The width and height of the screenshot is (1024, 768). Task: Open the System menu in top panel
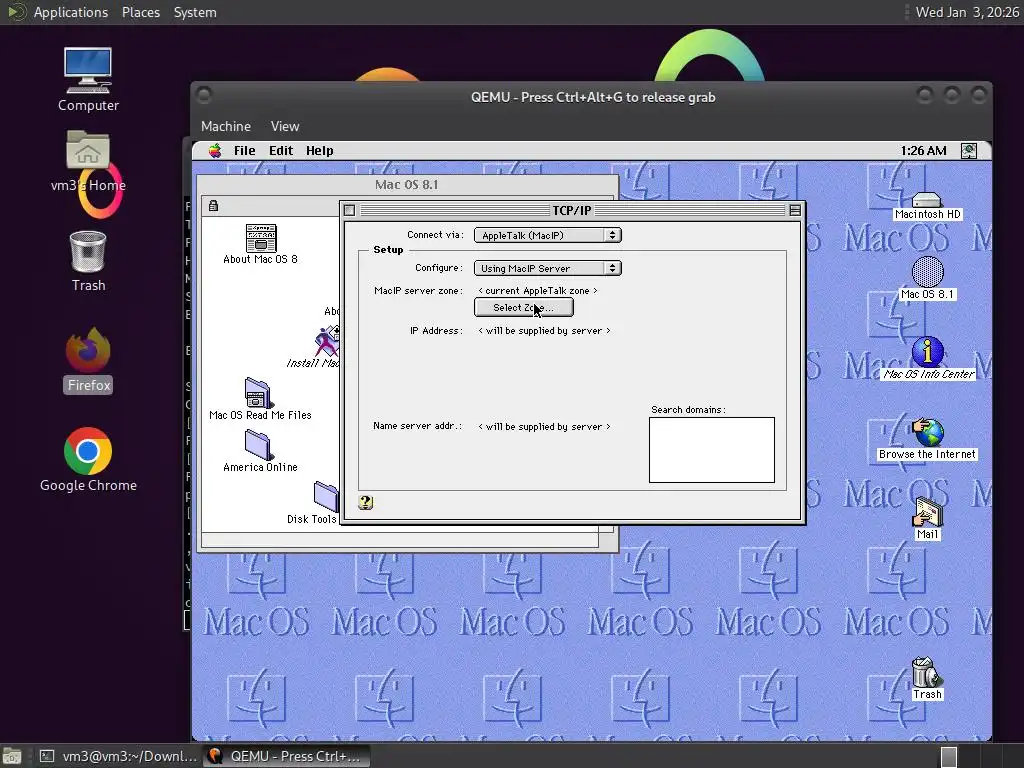pos(195,12)
